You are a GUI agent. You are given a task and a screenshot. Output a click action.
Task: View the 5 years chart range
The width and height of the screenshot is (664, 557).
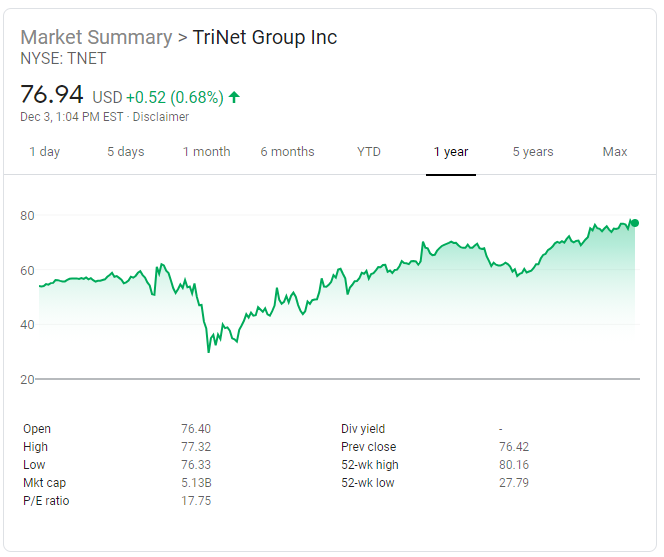tap(533, 152)
